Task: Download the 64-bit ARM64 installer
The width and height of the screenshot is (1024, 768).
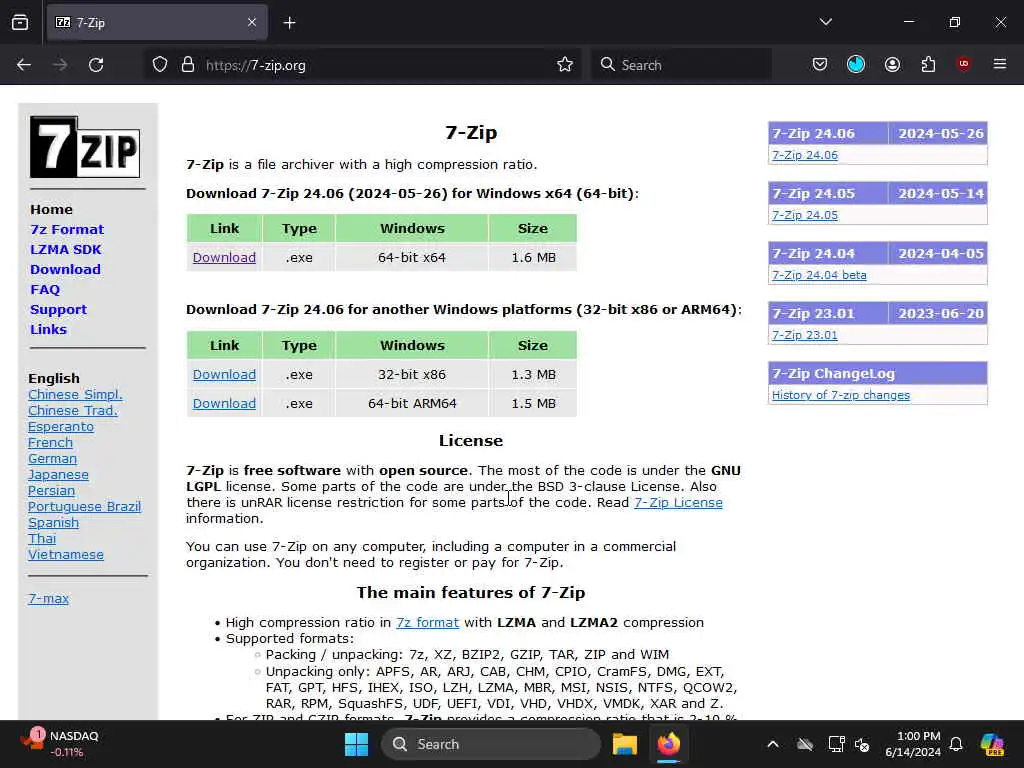Action: pos(224,403)
